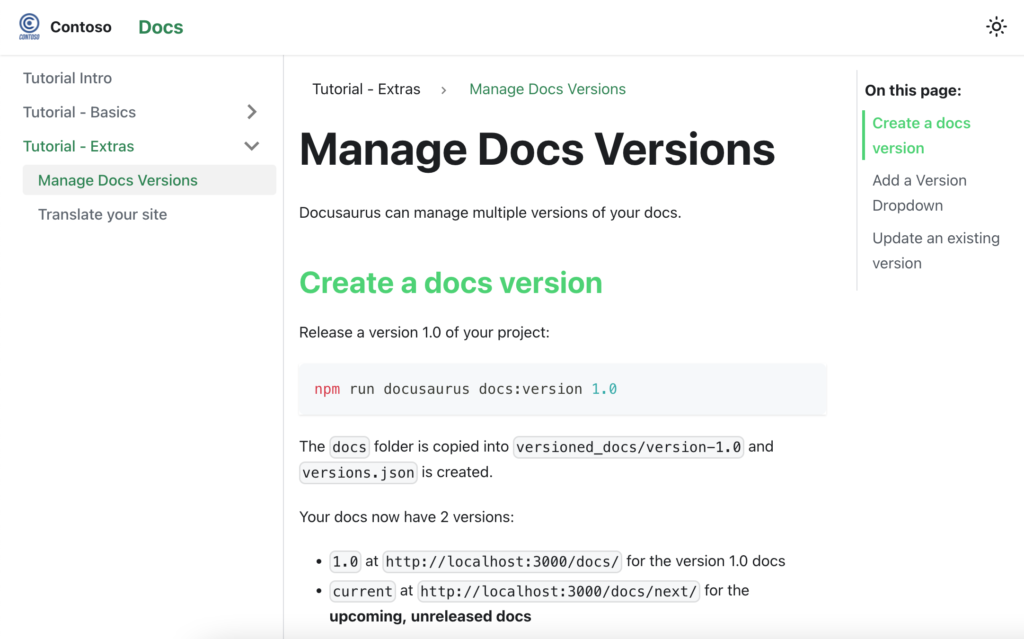Click the Tutorial - Extras breadcrumb

click(x=366, y=89)
